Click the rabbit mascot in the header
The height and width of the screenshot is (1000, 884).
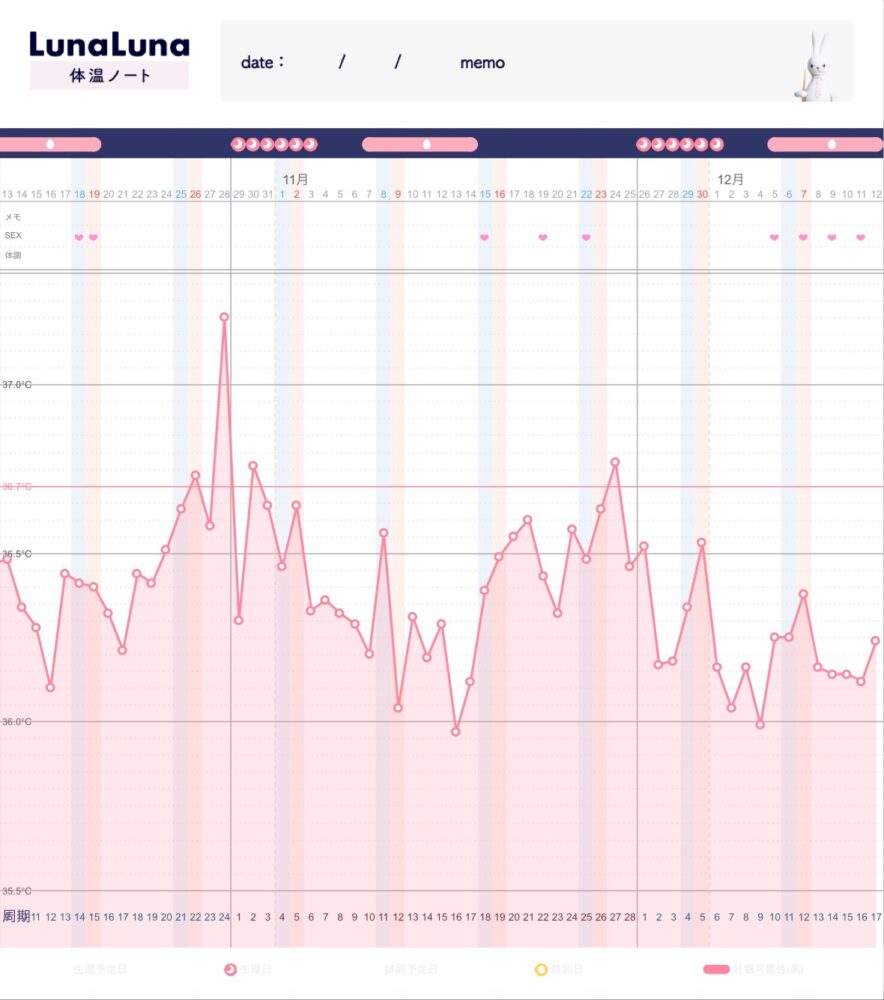pos(818,64)
